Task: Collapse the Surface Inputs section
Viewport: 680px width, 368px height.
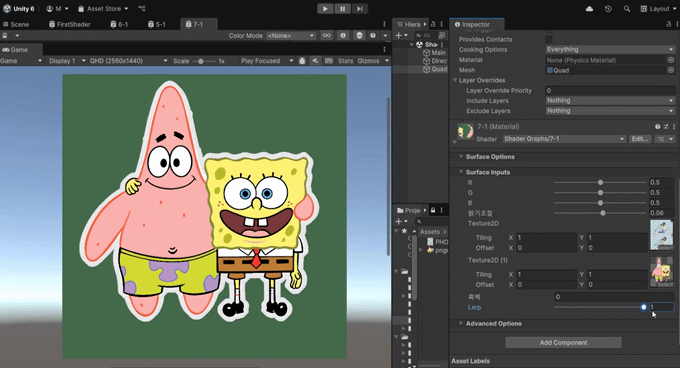Action: coord(461,172)
